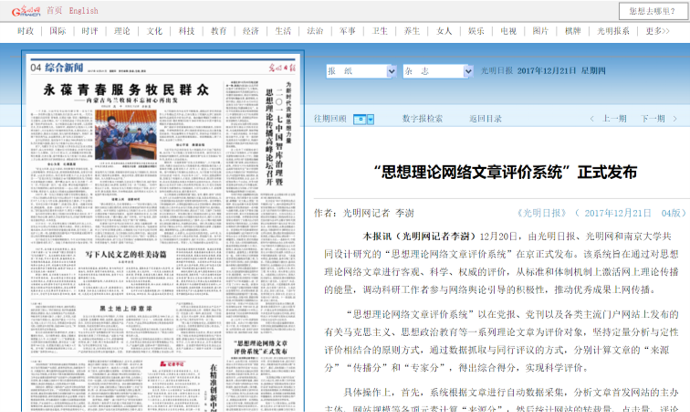
Task: Click the 首页 link in header
Action: point(54,11)
